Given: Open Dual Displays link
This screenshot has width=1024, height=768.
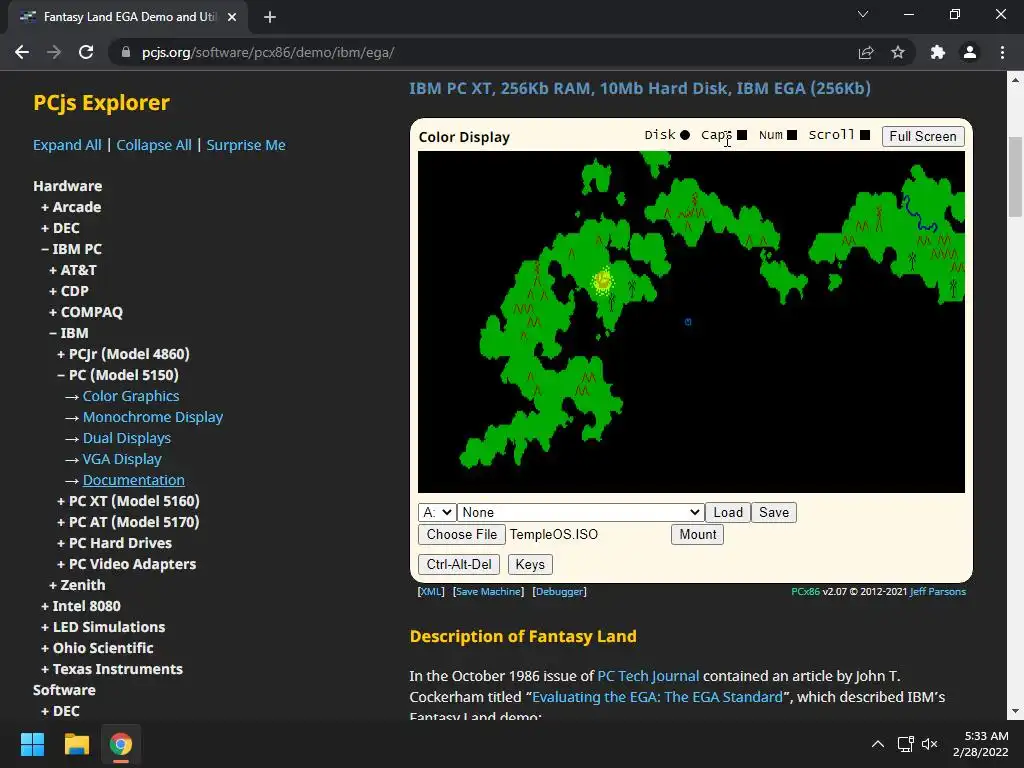Looking at the screenshot, I should pos(127,438).
